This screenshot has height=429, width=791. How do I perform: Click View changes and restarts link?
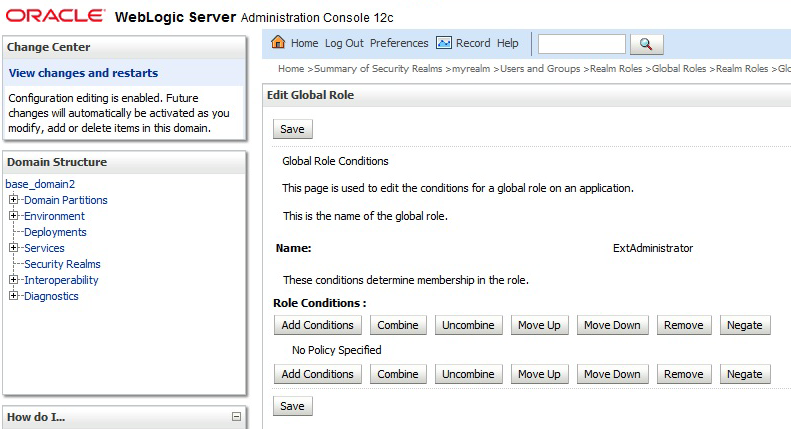(83, 73)
